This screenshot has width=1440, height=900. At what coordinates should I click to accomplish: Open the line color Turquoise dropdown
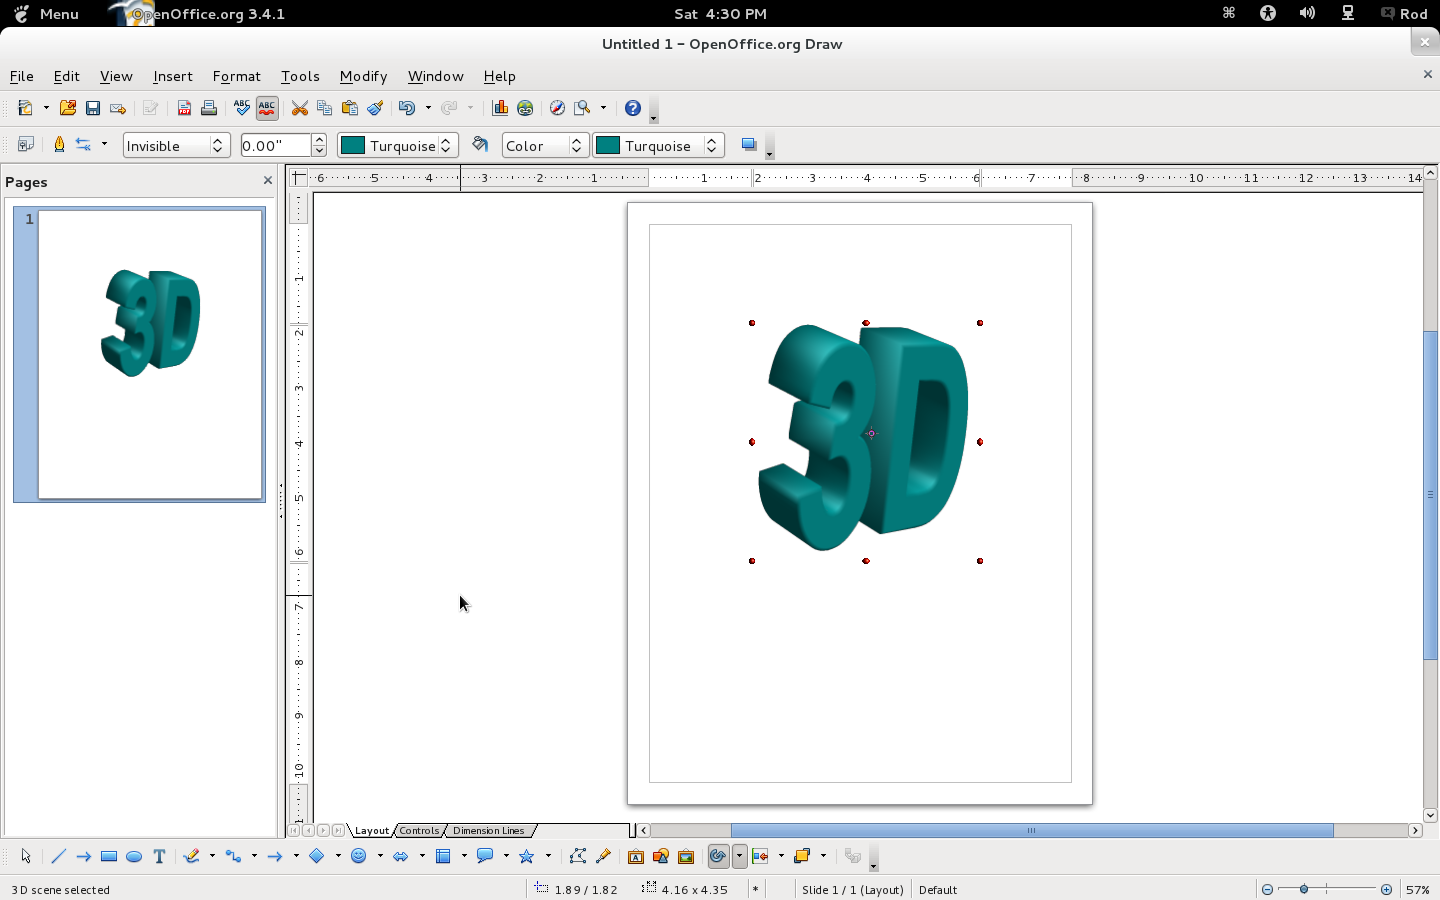click(x=447, y=146)
